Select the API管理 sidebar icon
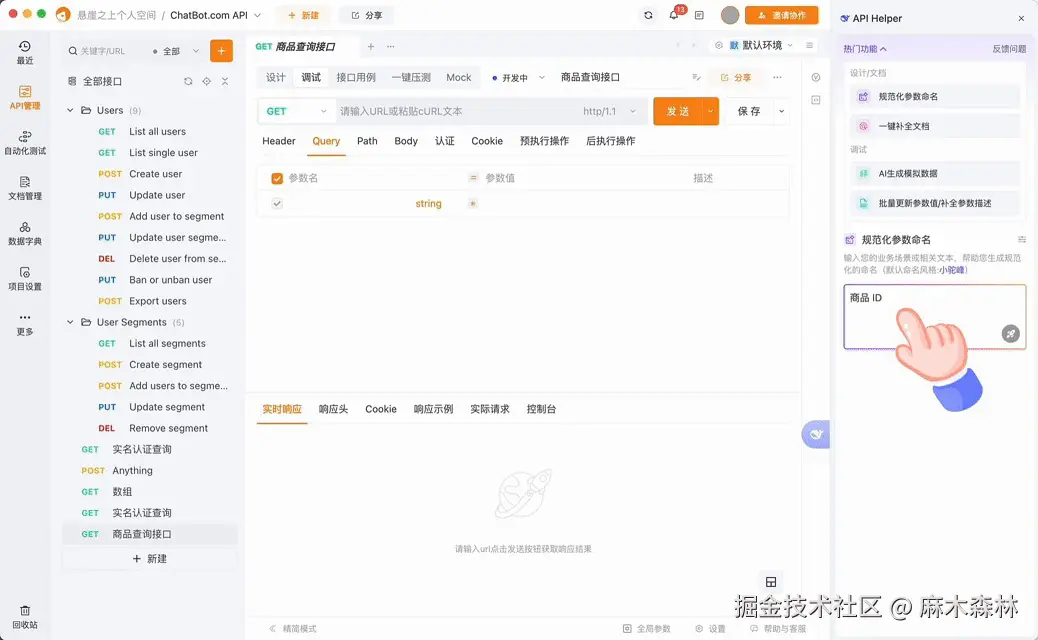 (x=24, y=97)
